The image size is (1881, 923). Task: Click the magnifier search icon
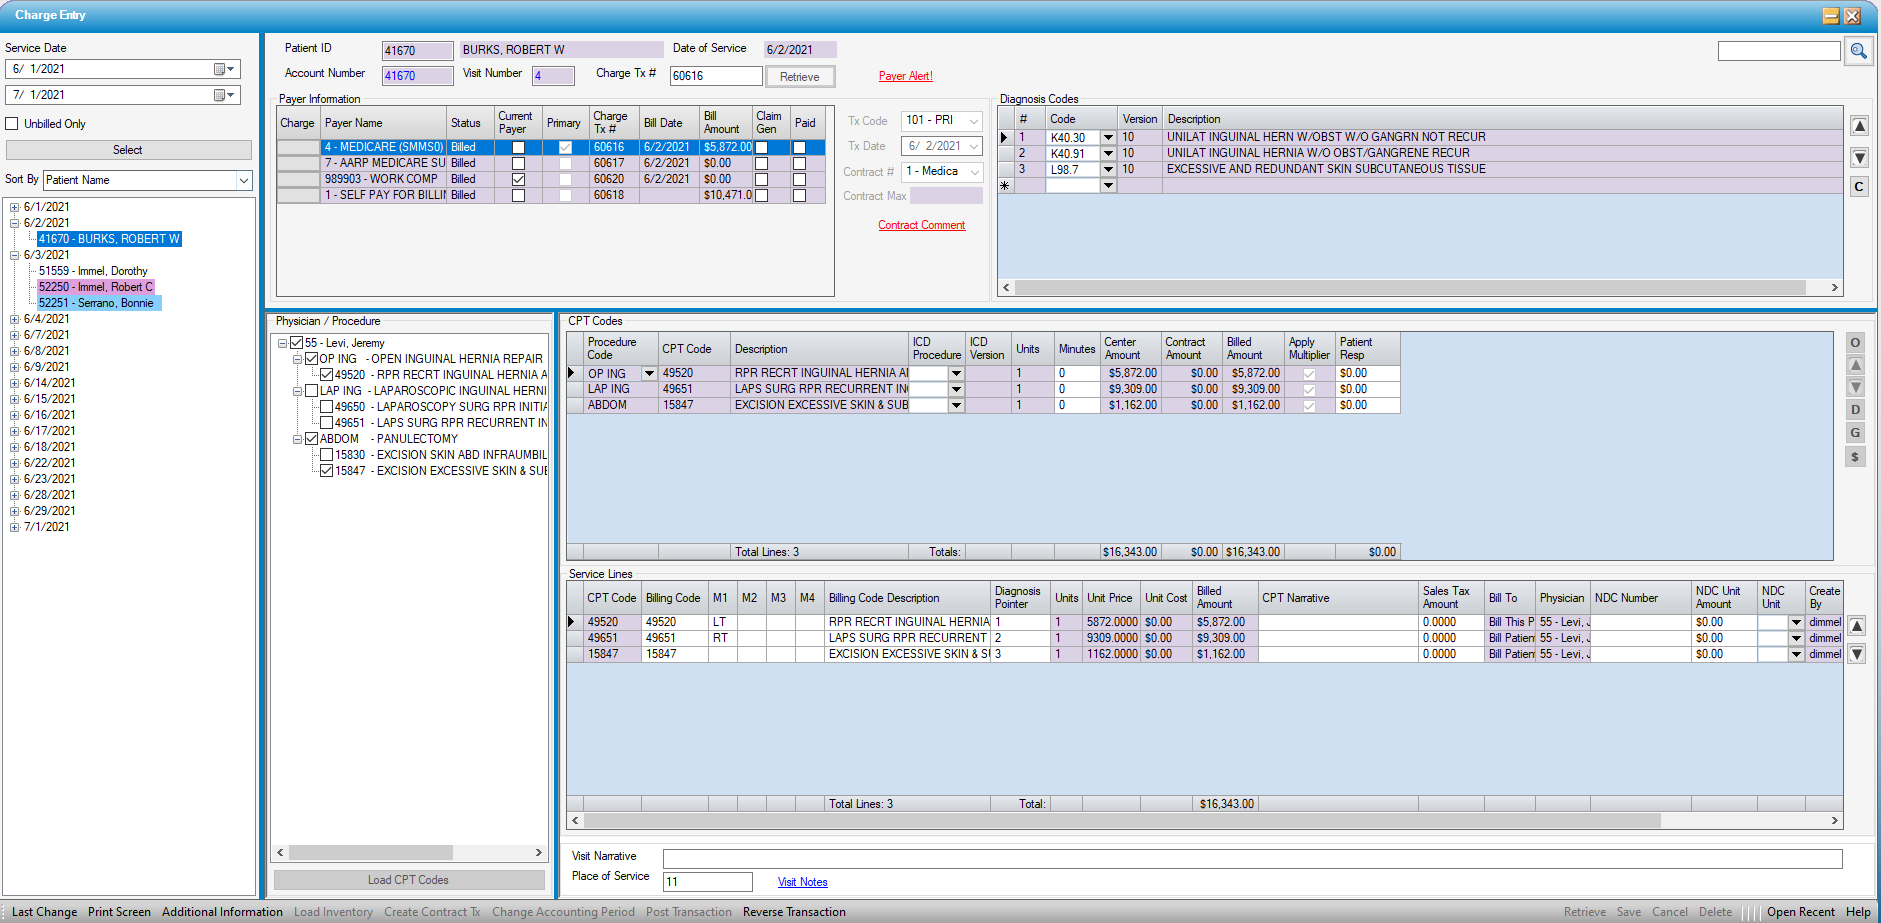pyautogui.click(x=1858, y=51)
